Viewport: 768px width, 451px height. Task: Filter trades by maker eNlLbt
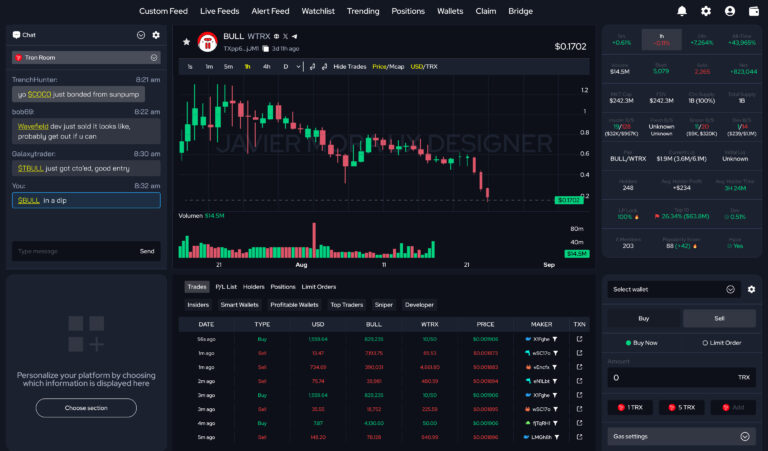coord(555,381)
